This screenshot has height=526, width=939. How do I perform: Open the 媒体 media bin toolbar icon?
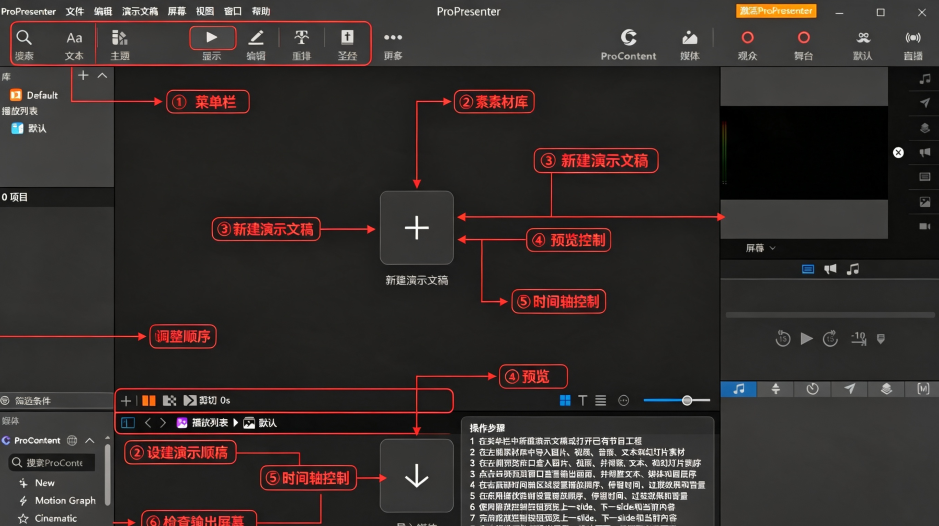pos(690,44)
